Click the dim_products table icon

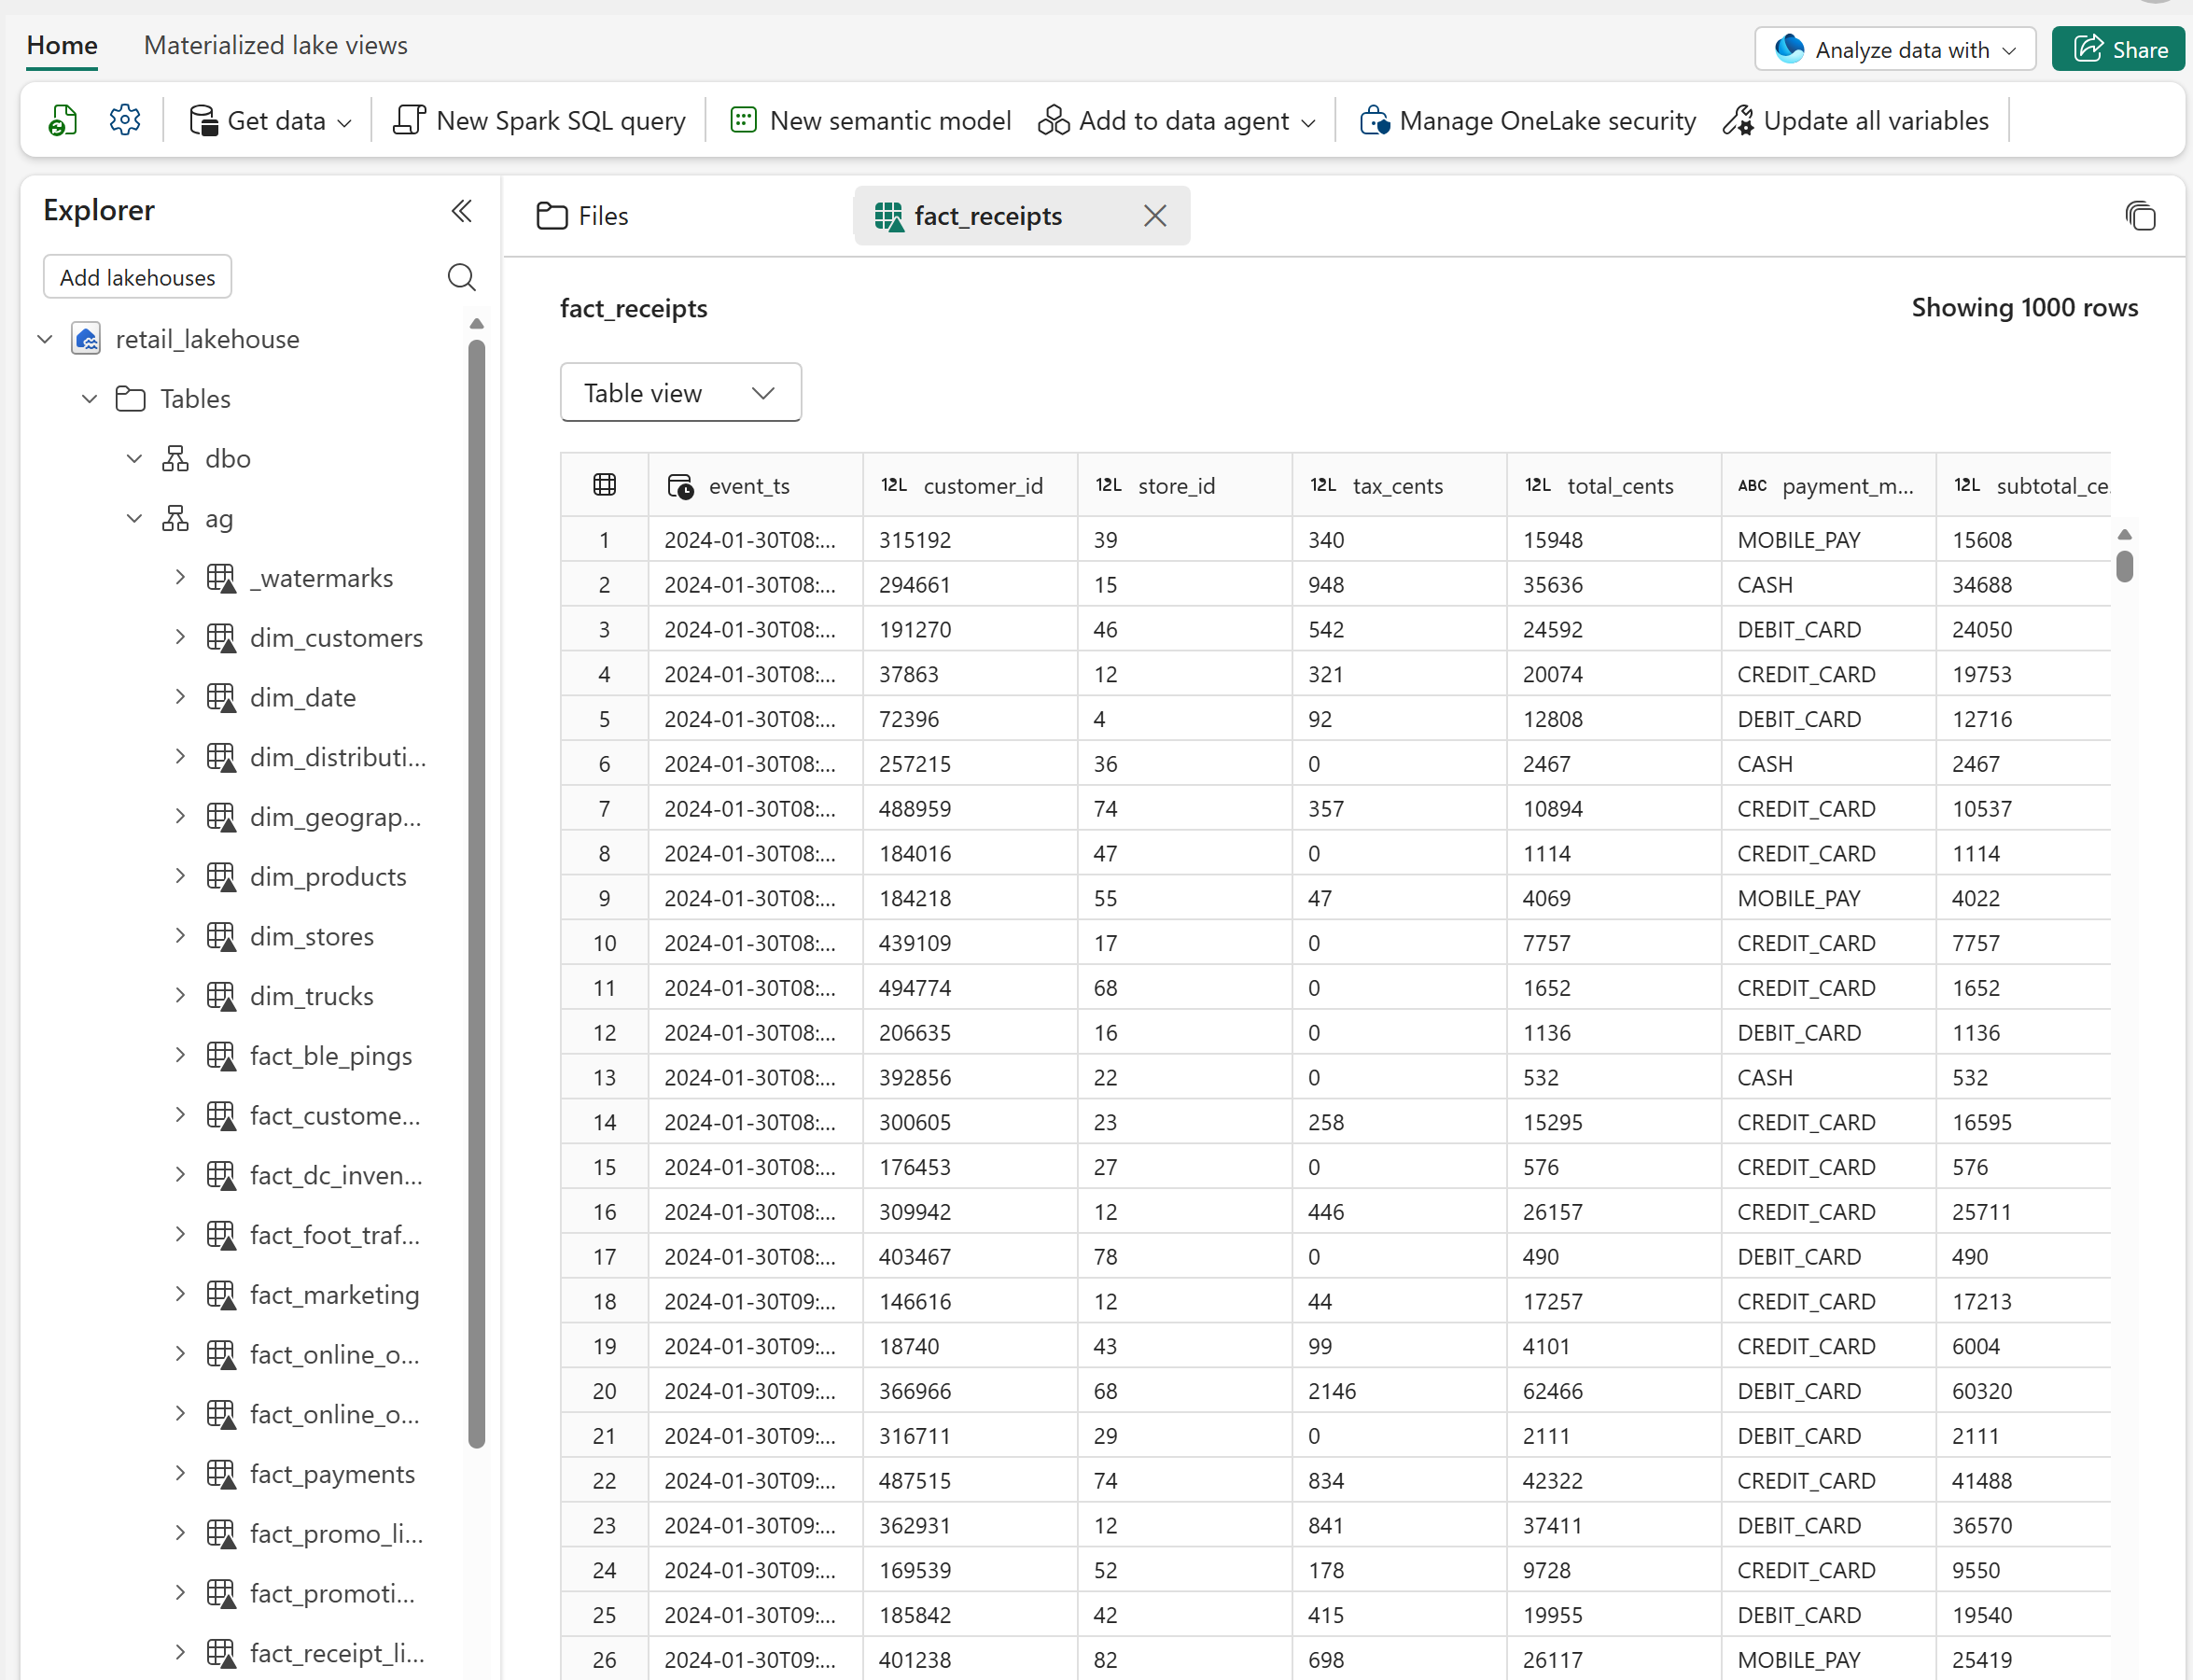pyautogui.click(x=221, y=877)
